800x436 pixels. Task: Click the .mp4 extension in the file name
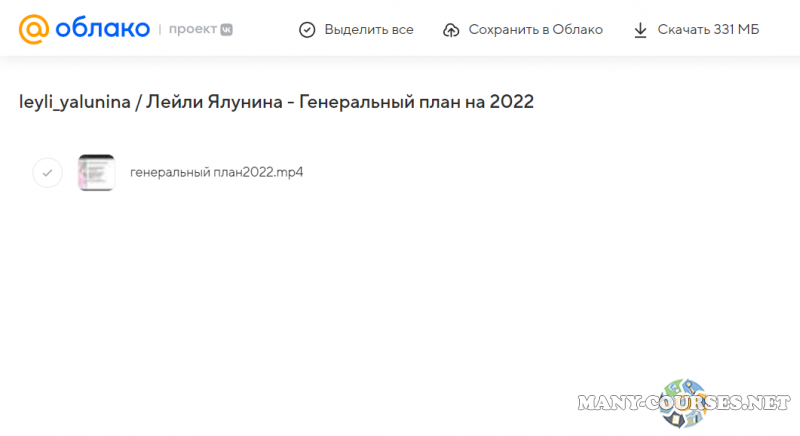tap(289, 172)
